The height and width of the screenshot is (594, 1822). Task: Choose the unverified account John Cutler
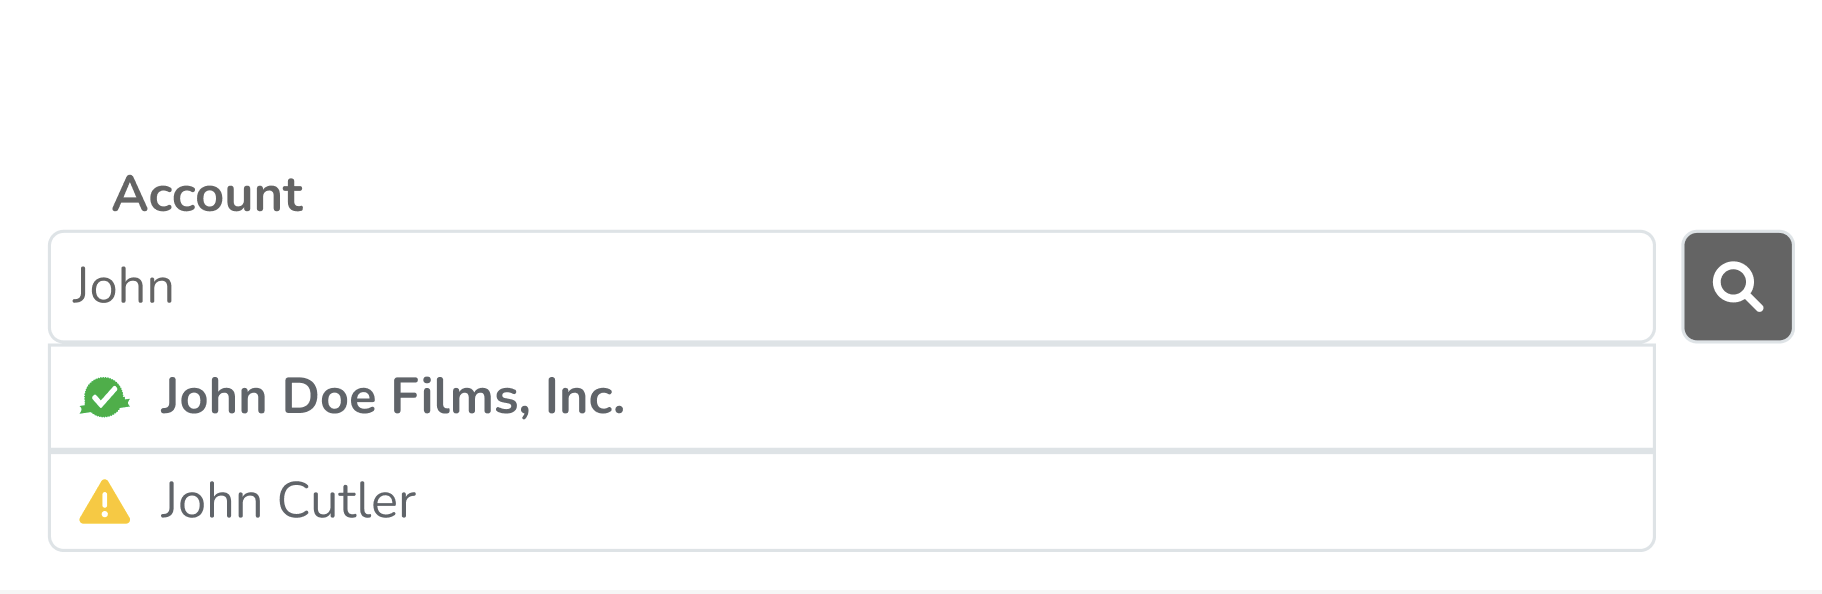click(x=852, y=501)
